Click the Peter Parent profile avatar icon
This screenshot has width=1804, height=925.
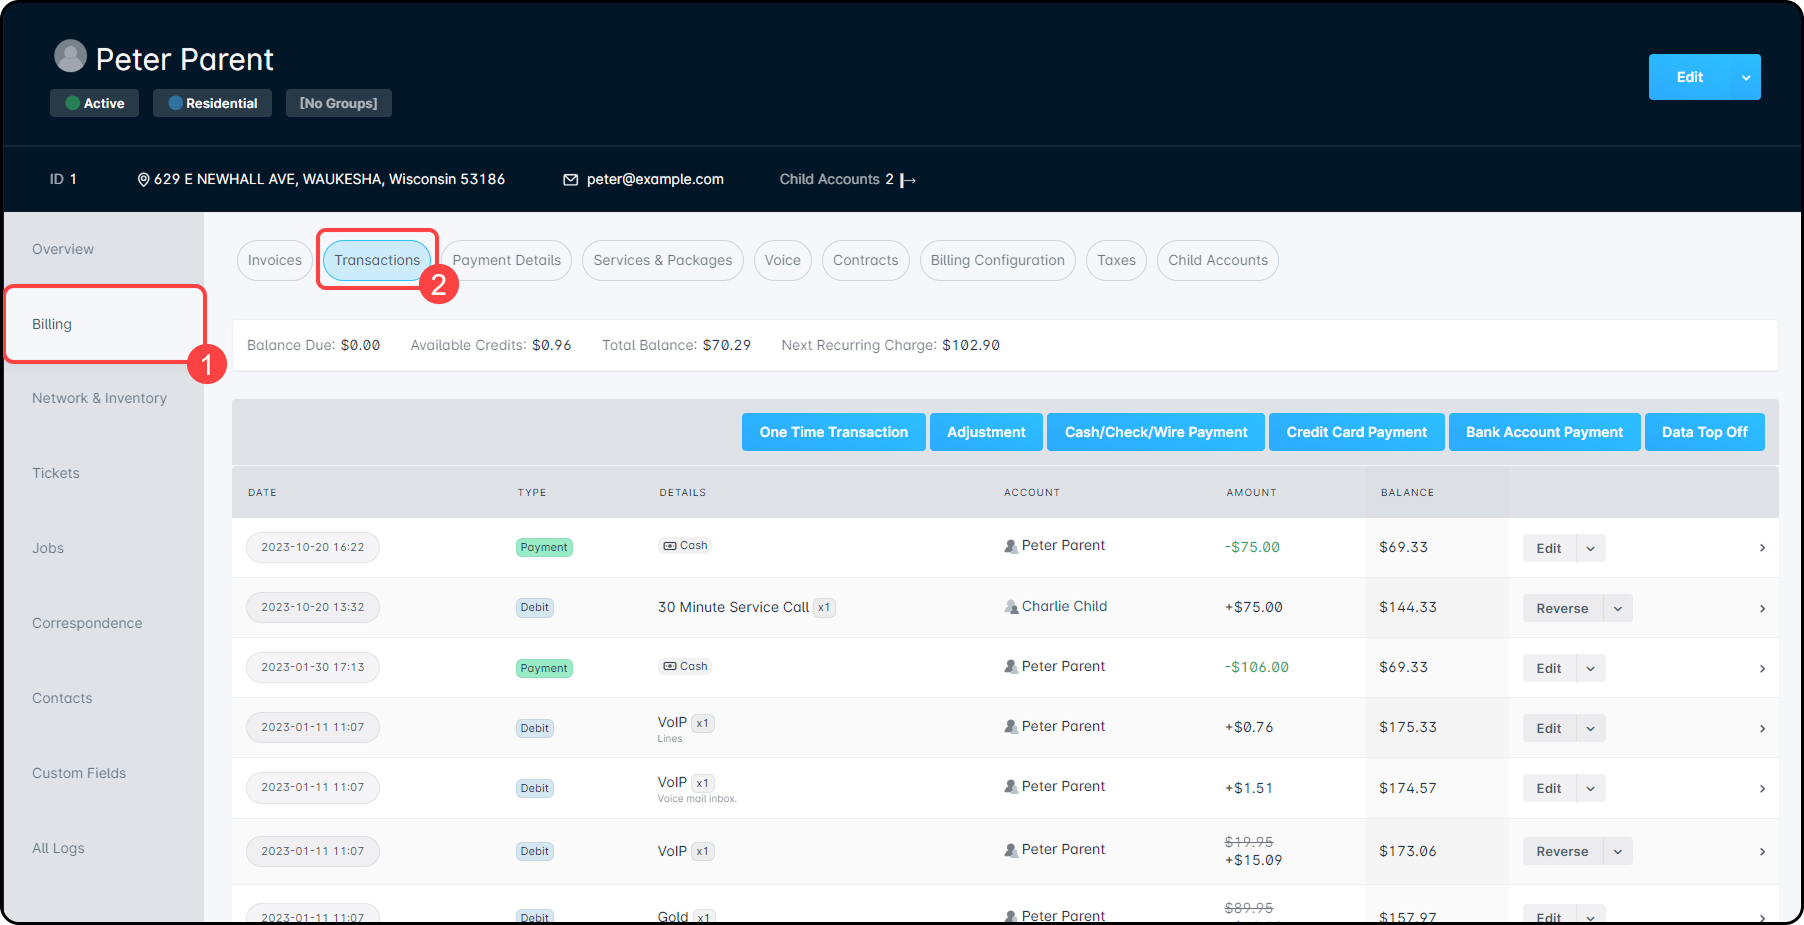pyautogui.click(x=70, y=56)
